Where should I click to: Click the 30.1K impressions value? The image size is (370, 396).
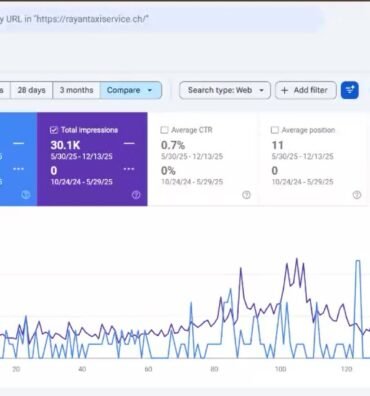(x=65, y=145)
